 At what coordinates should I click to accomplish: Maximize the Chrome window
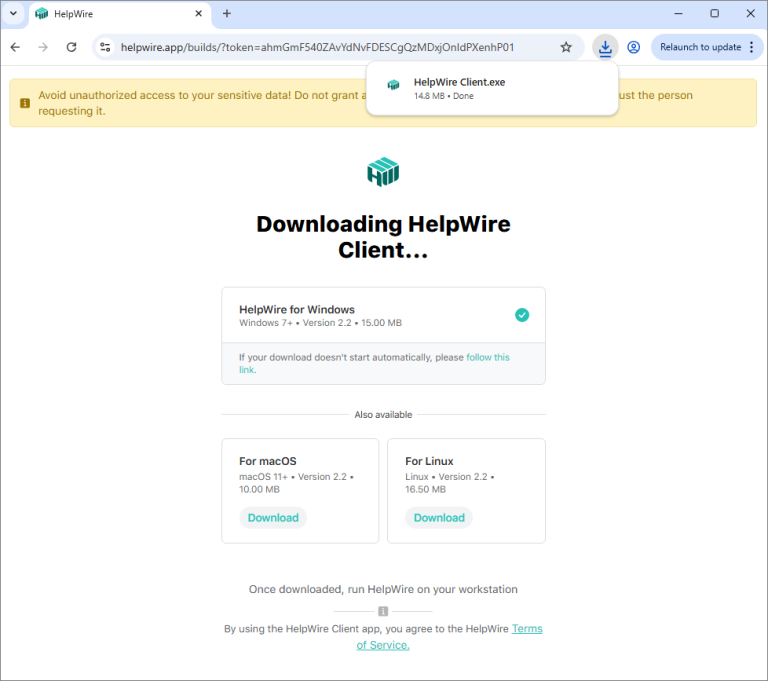715,14
